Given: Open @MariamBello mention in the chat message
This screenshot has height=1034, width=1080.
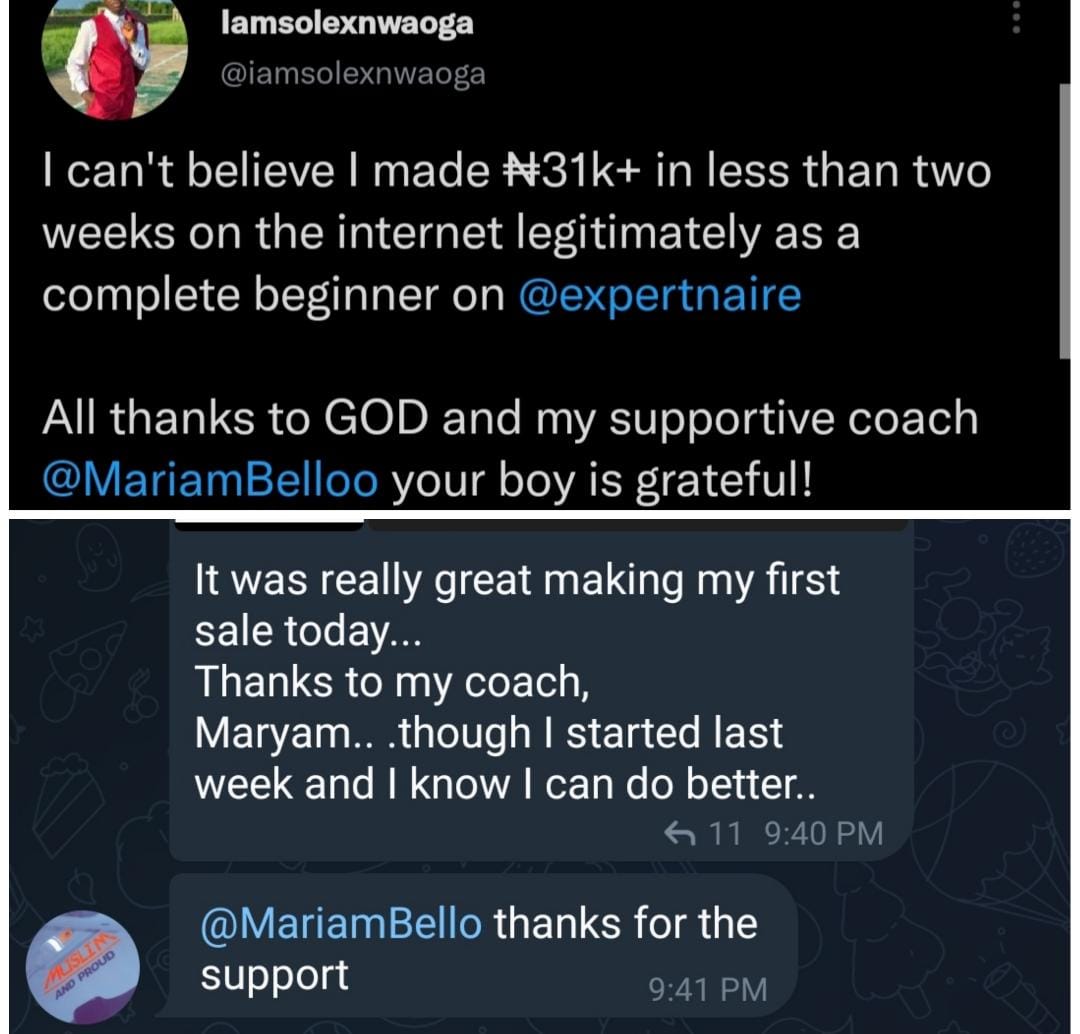Looking at the screenshot, I should pyautogui.click(x=341, y=922).
